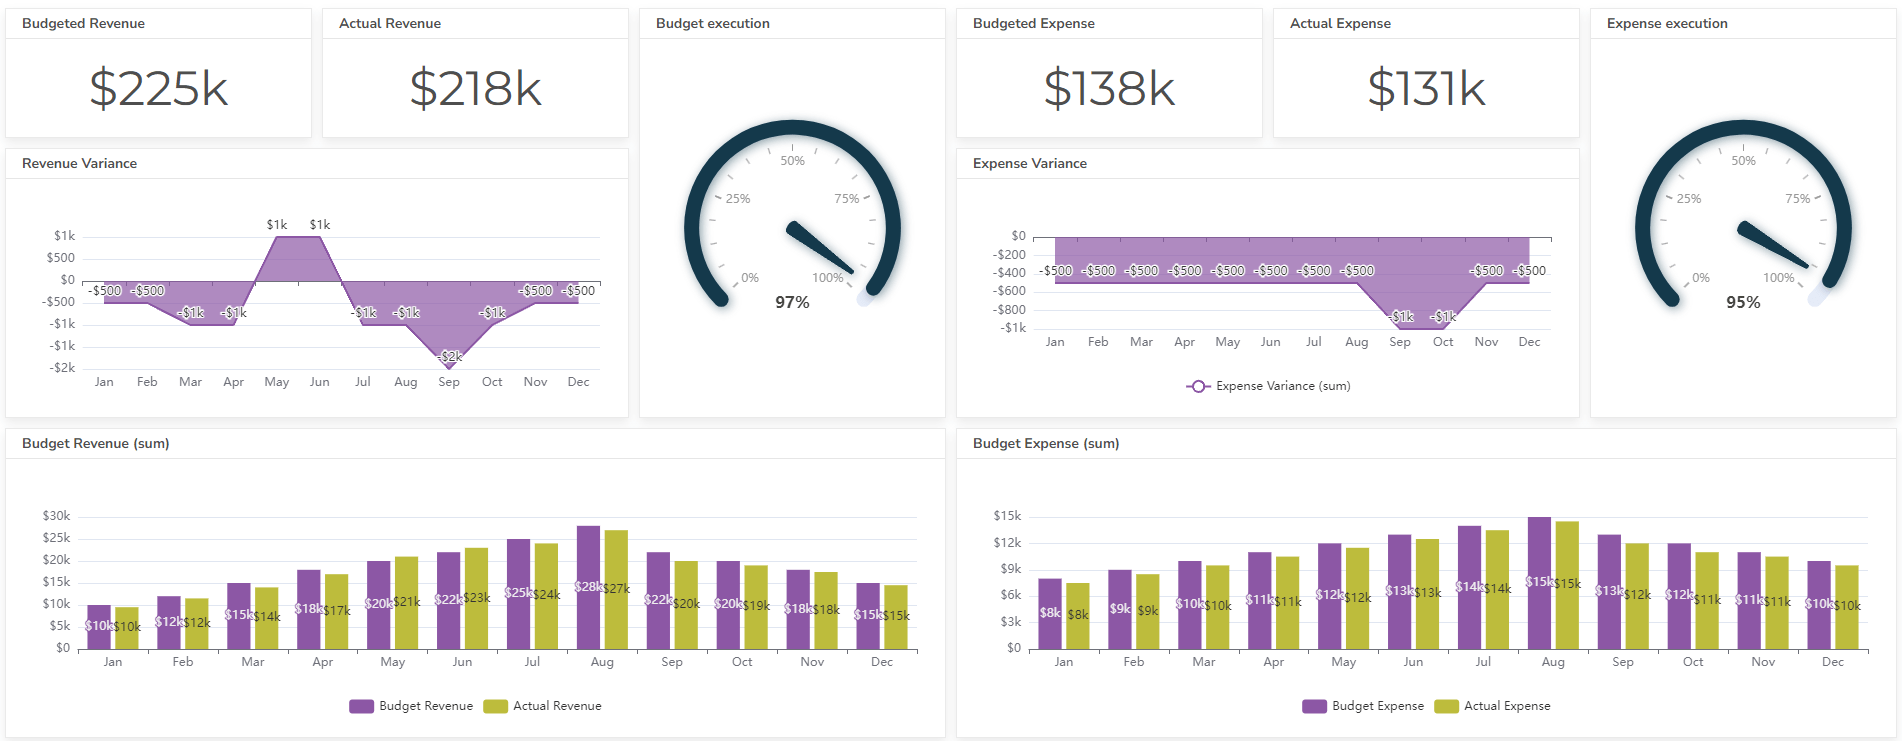
Task: Click the Expense Variance legend line marker
Action: click(1197, 386)
